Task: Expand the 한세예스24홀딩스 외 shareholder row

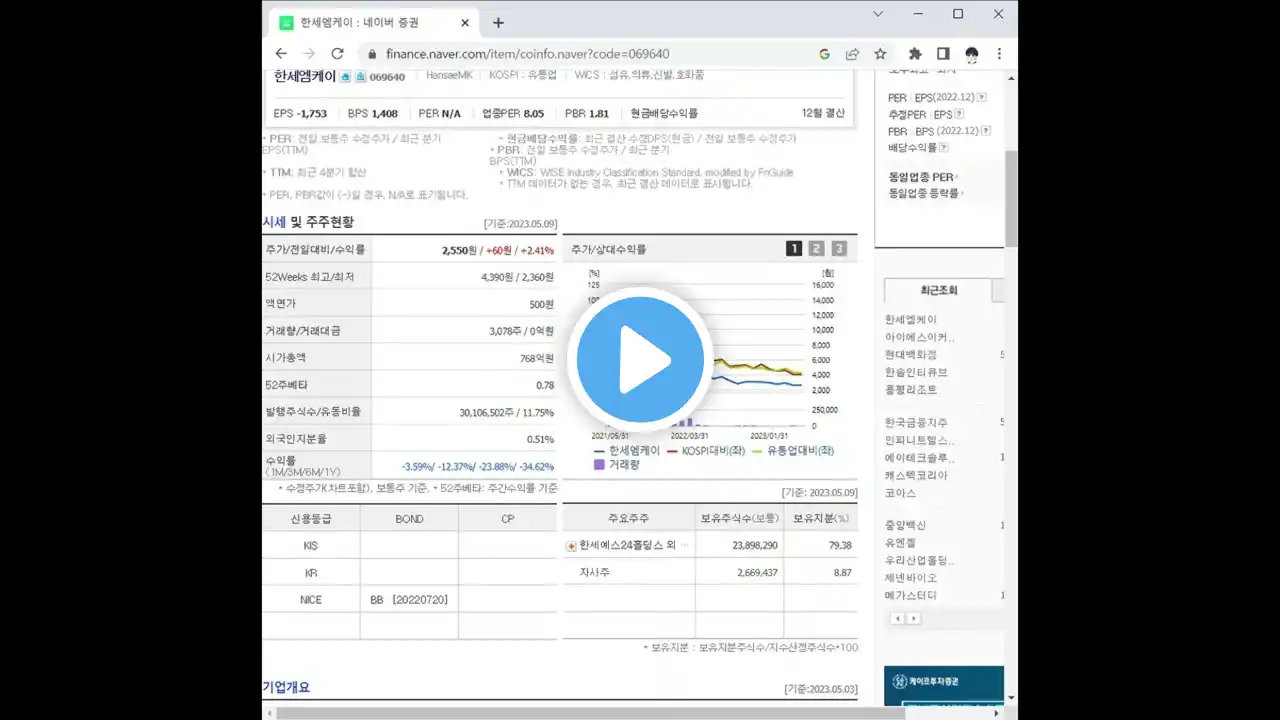Action: [571, 545]
